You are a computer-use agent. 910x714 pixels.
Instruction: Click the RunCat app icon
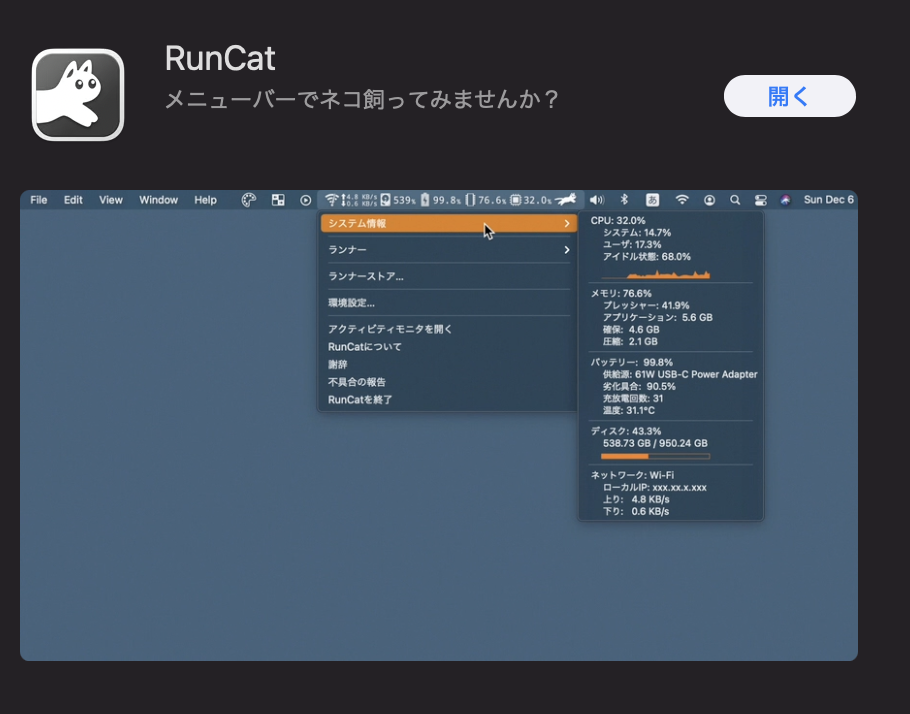pos(78,95)
